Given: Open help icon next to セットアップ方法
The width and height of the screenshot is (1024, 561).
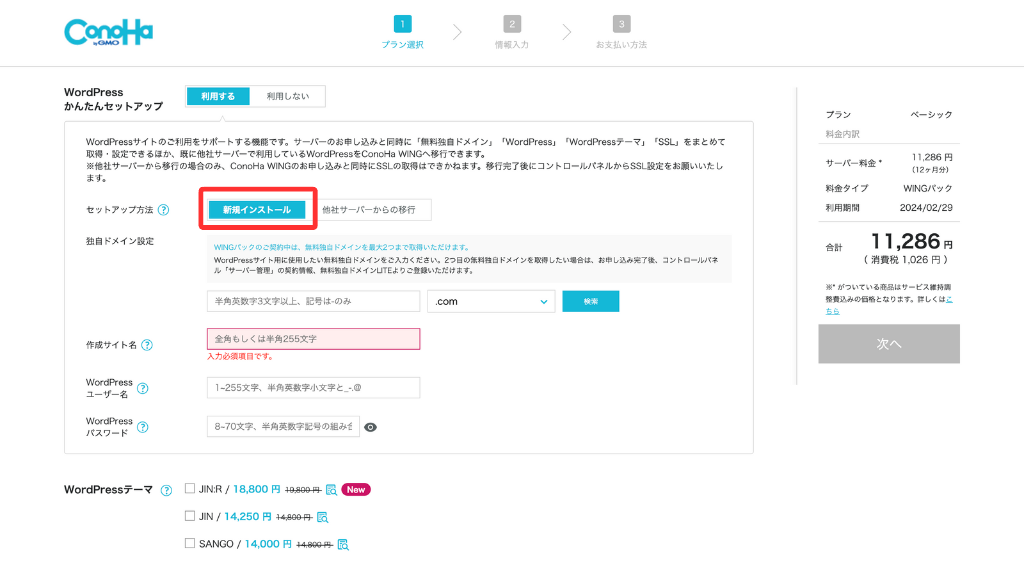Looking at the screenshot, I should point(164,210).
